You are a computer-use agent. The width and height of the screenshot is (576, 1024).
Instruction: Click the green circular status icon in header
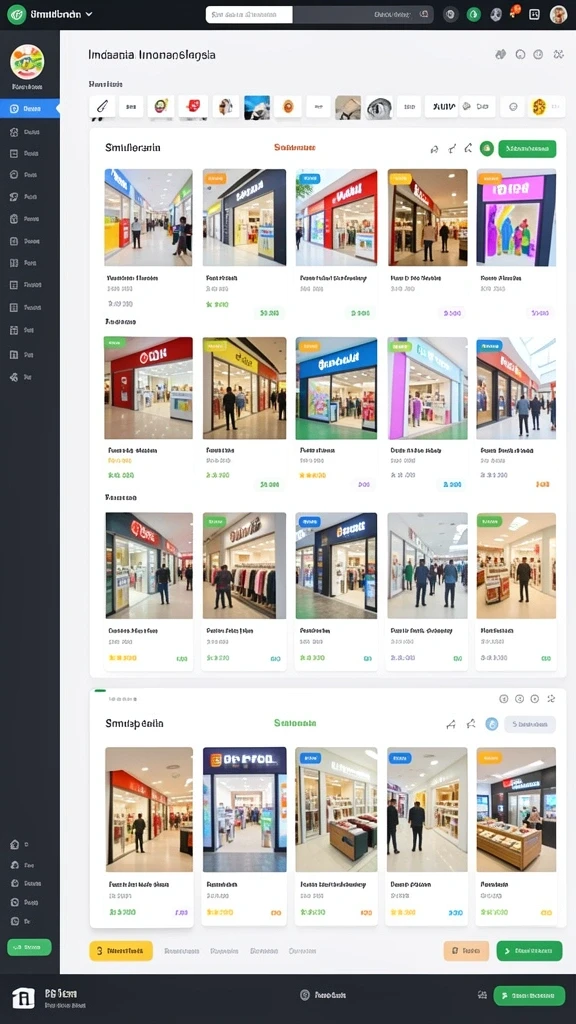tap(473, 14)
